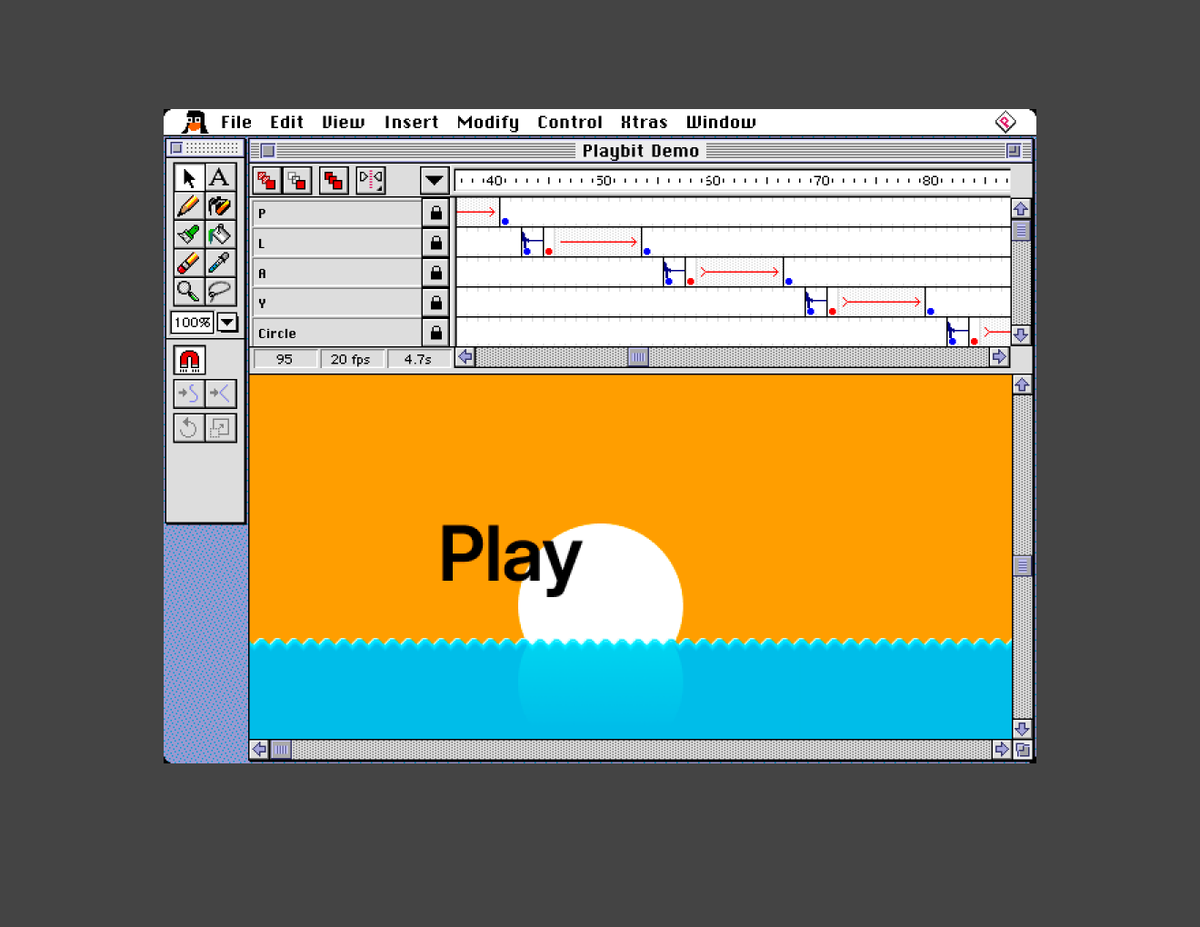
Task: Select the Lasso tool
Action: [x=220, y=291]
